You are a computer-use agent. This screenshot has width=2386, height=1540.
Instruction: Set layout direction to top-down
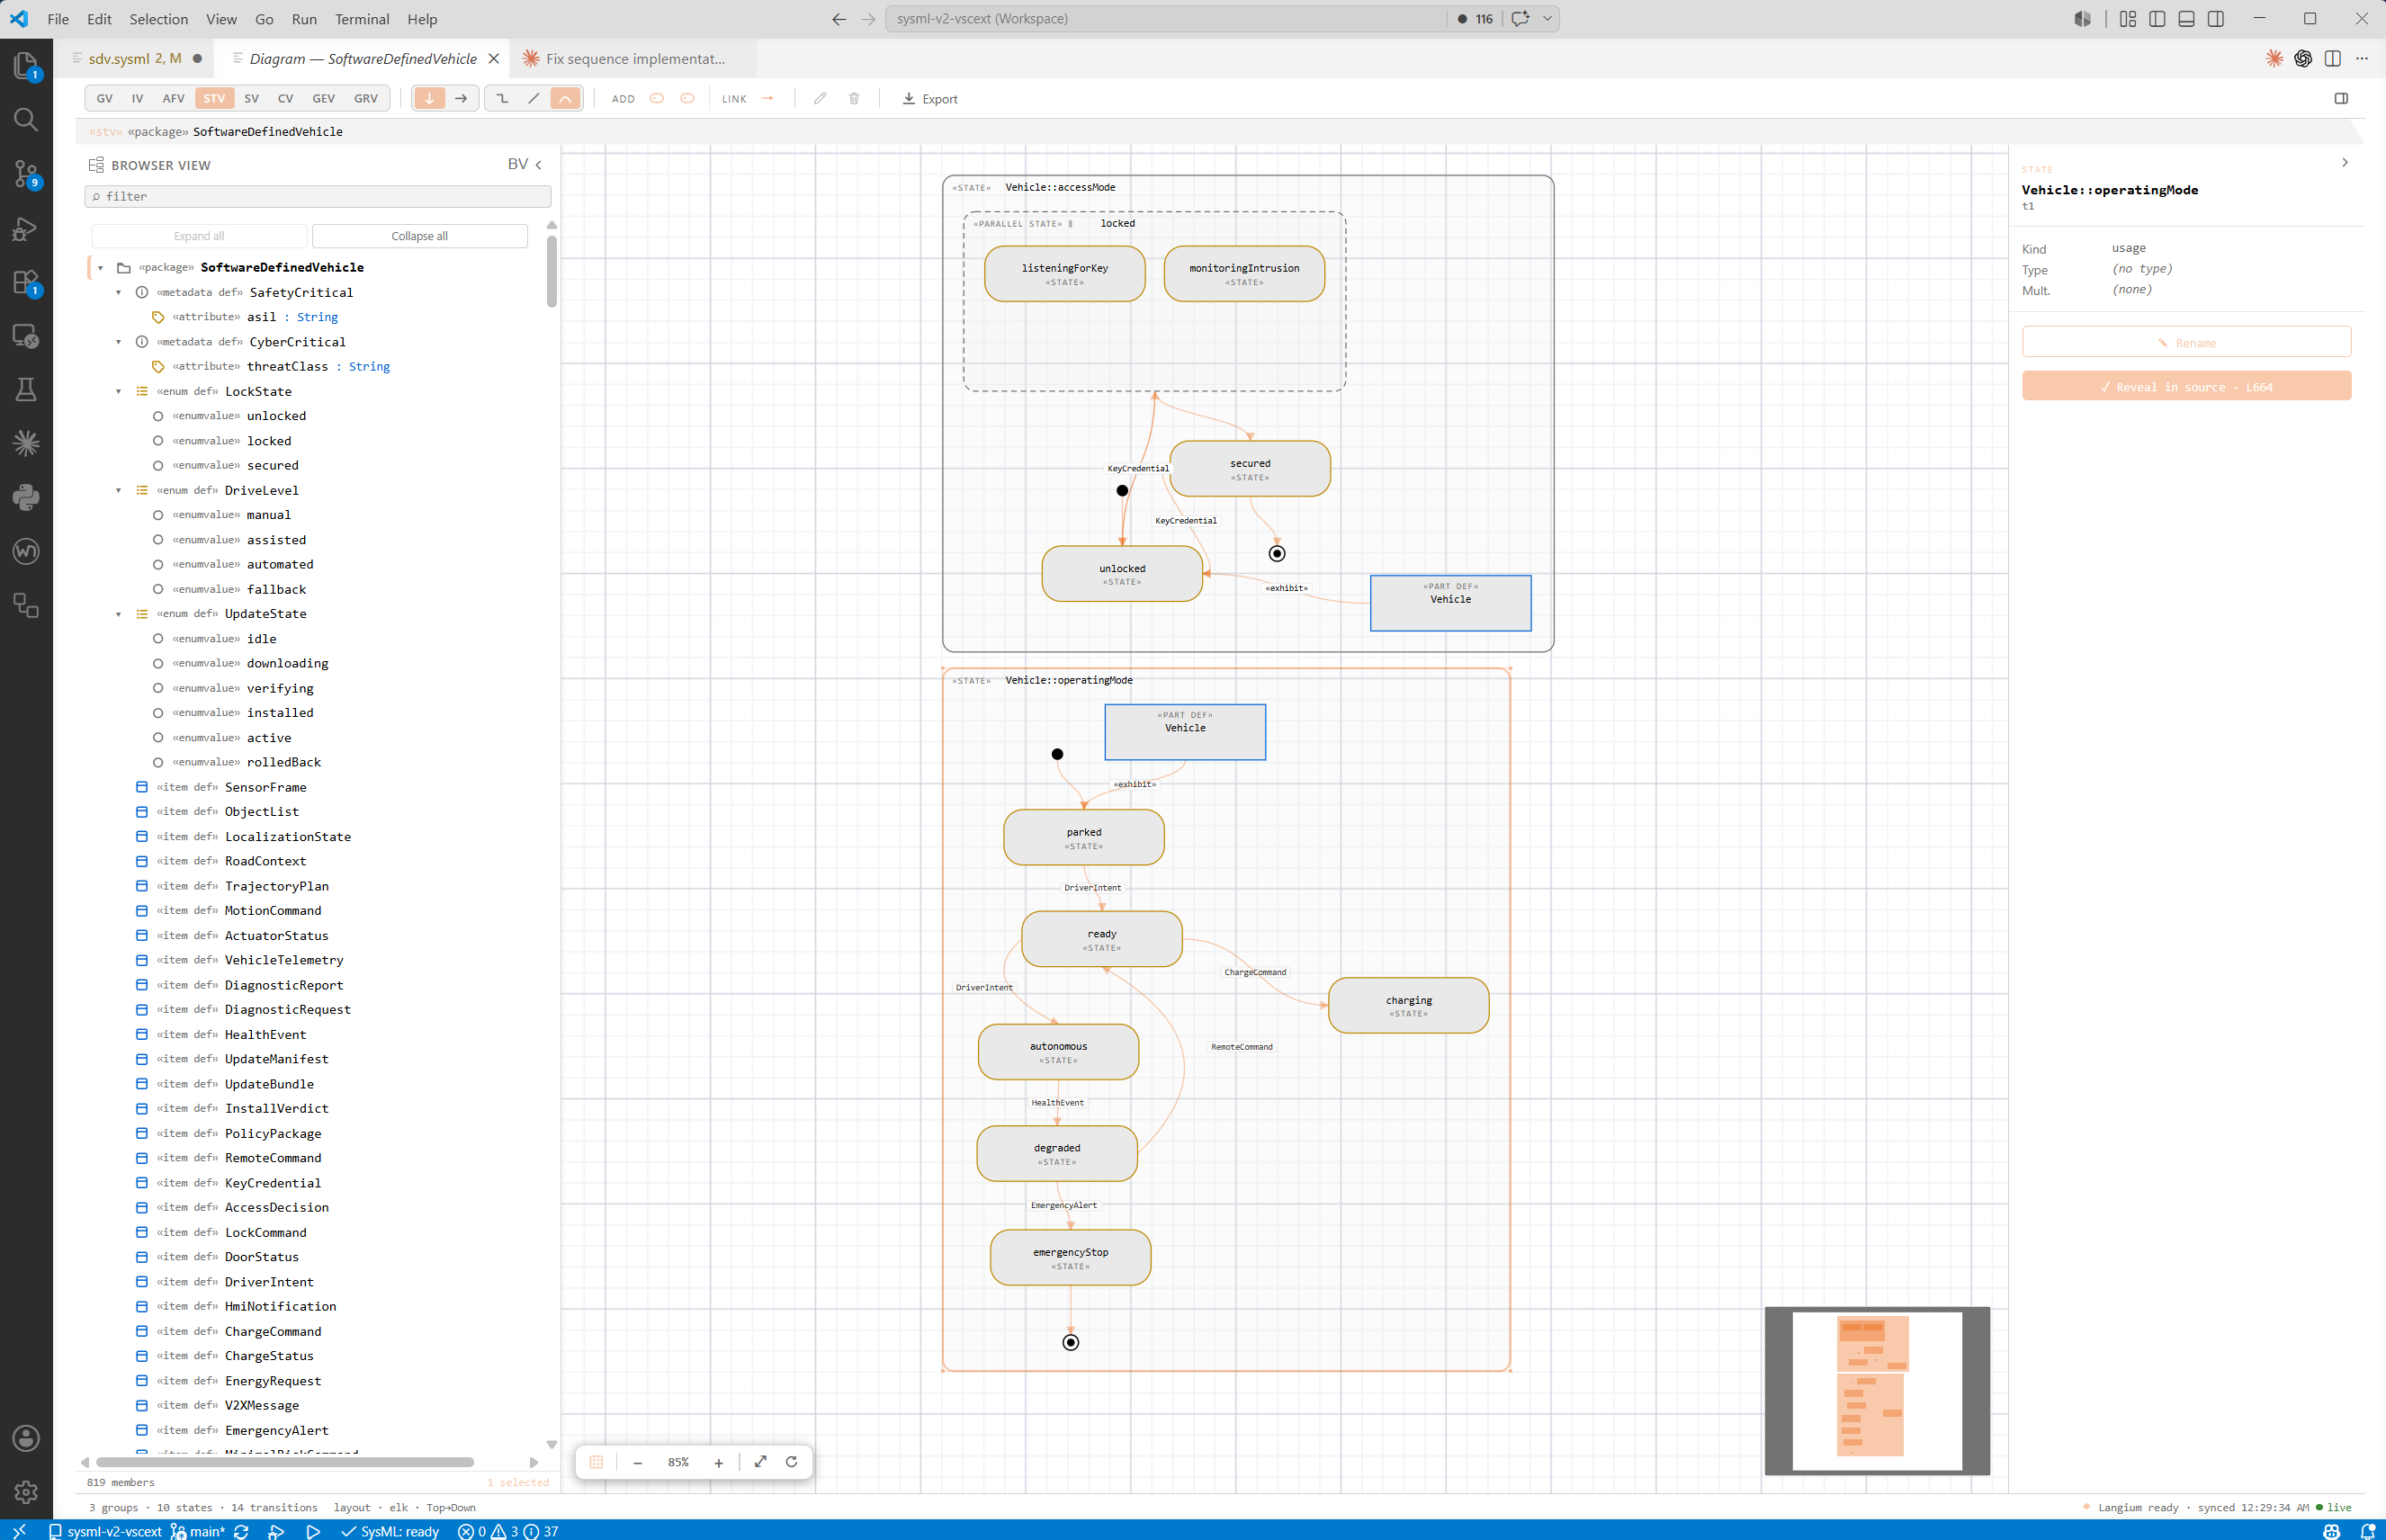click(x=430, y=98)
